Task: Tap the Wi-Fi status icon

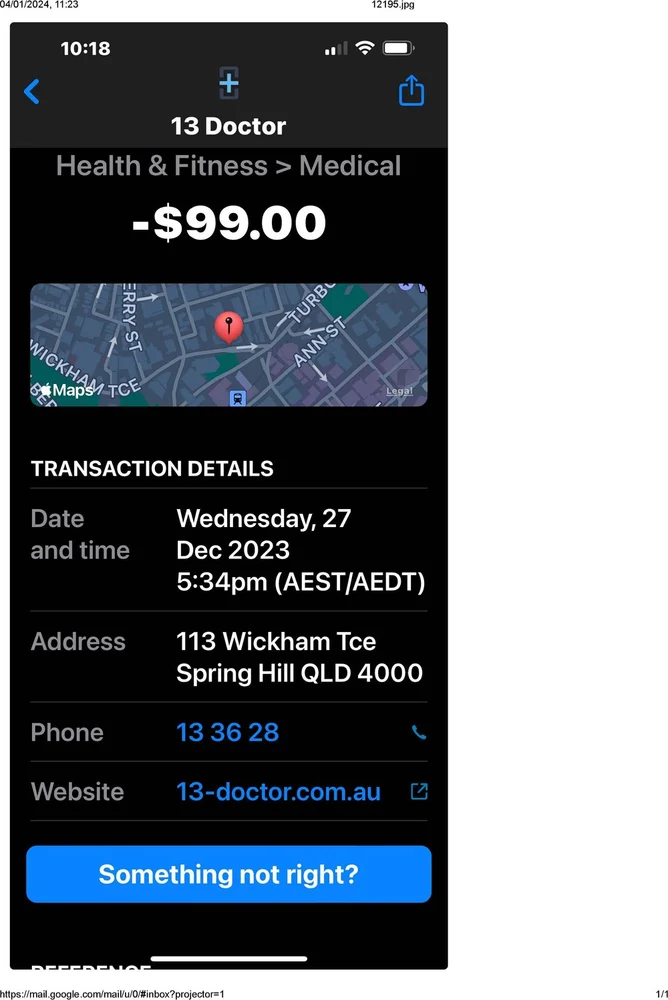Action: (x=365, y=48)
